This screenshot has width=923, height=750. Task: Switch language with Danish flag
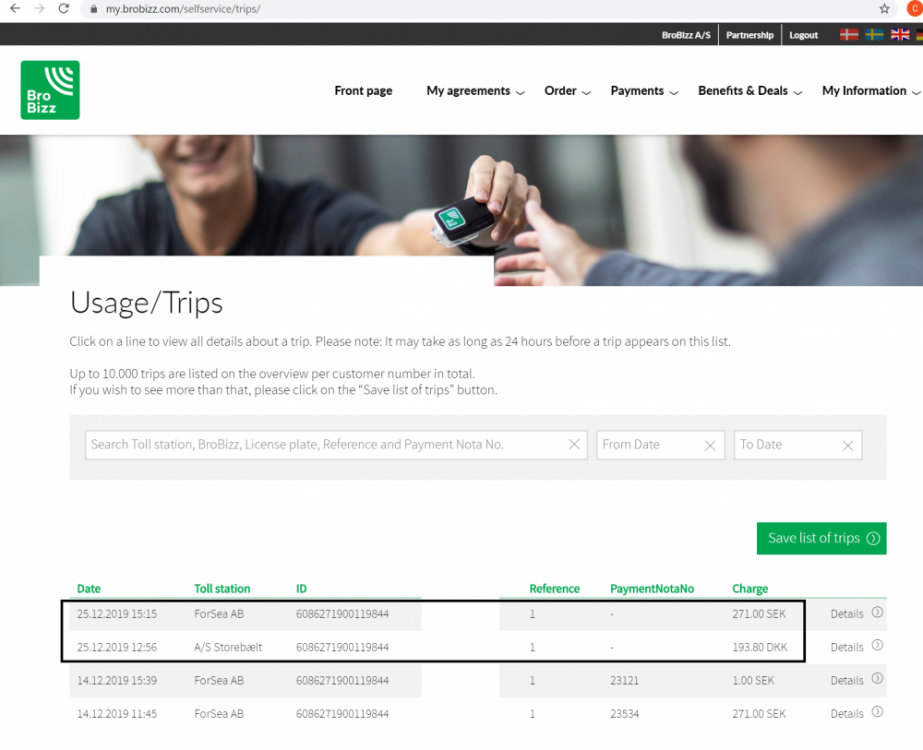(848, 35)
